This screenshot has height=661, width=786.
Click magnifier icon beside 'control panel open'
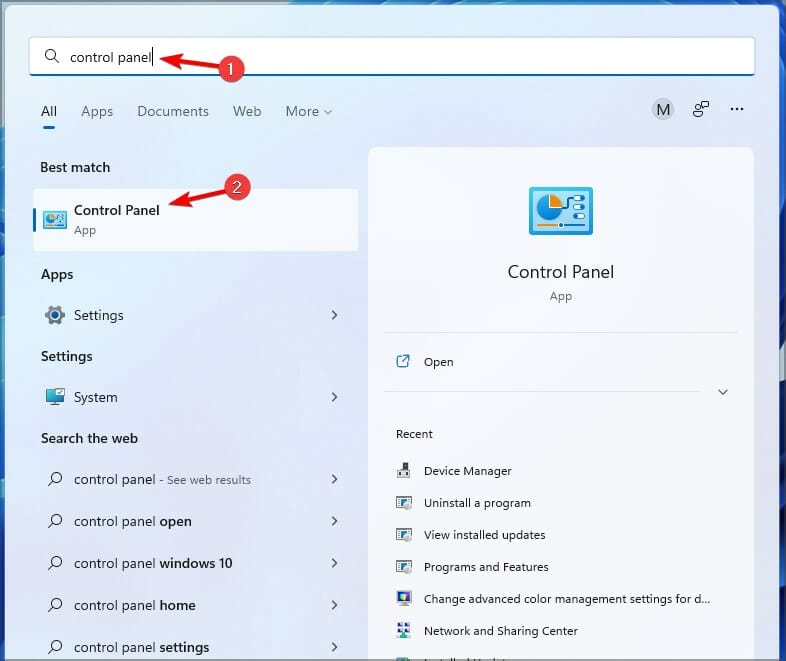click(55, 521)
